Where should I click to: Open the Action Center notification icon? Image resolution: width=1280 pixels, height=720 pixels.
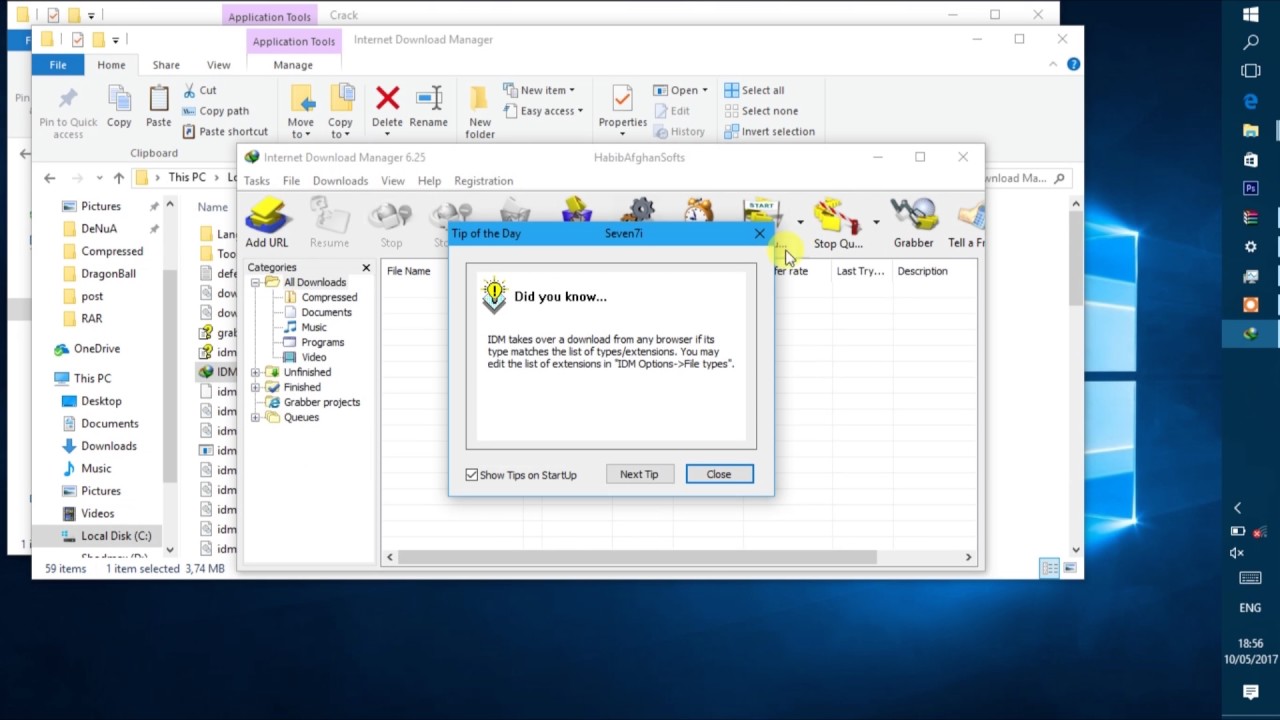point(1250,691)
